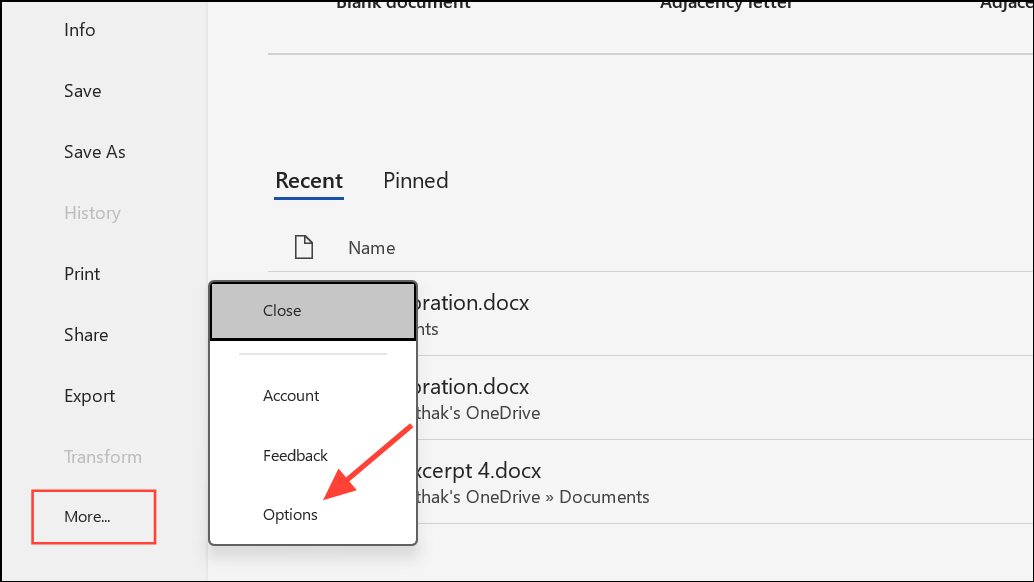The height and width of the screenshot is (582, 1034).
Task: Choose Close from the popup menu
Action: click(x=313, y=311)
